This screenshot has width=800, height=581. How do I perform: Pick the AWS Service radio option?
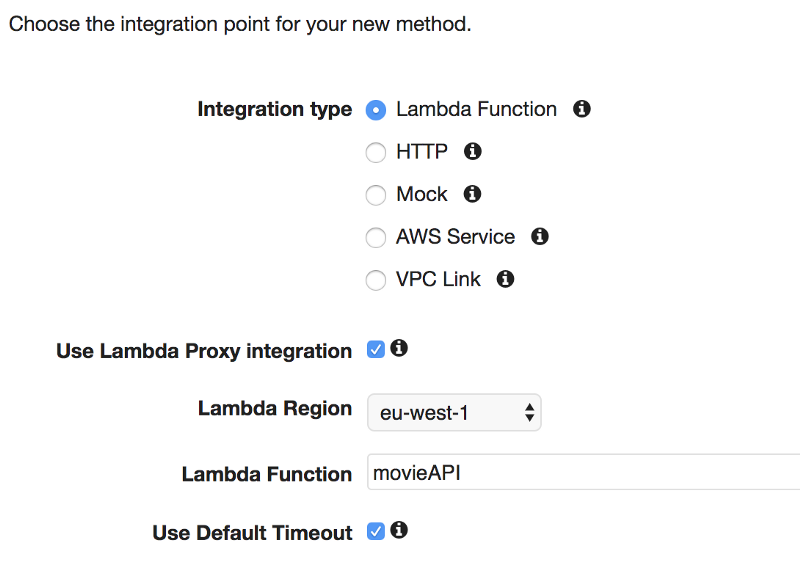pos(376,238)
